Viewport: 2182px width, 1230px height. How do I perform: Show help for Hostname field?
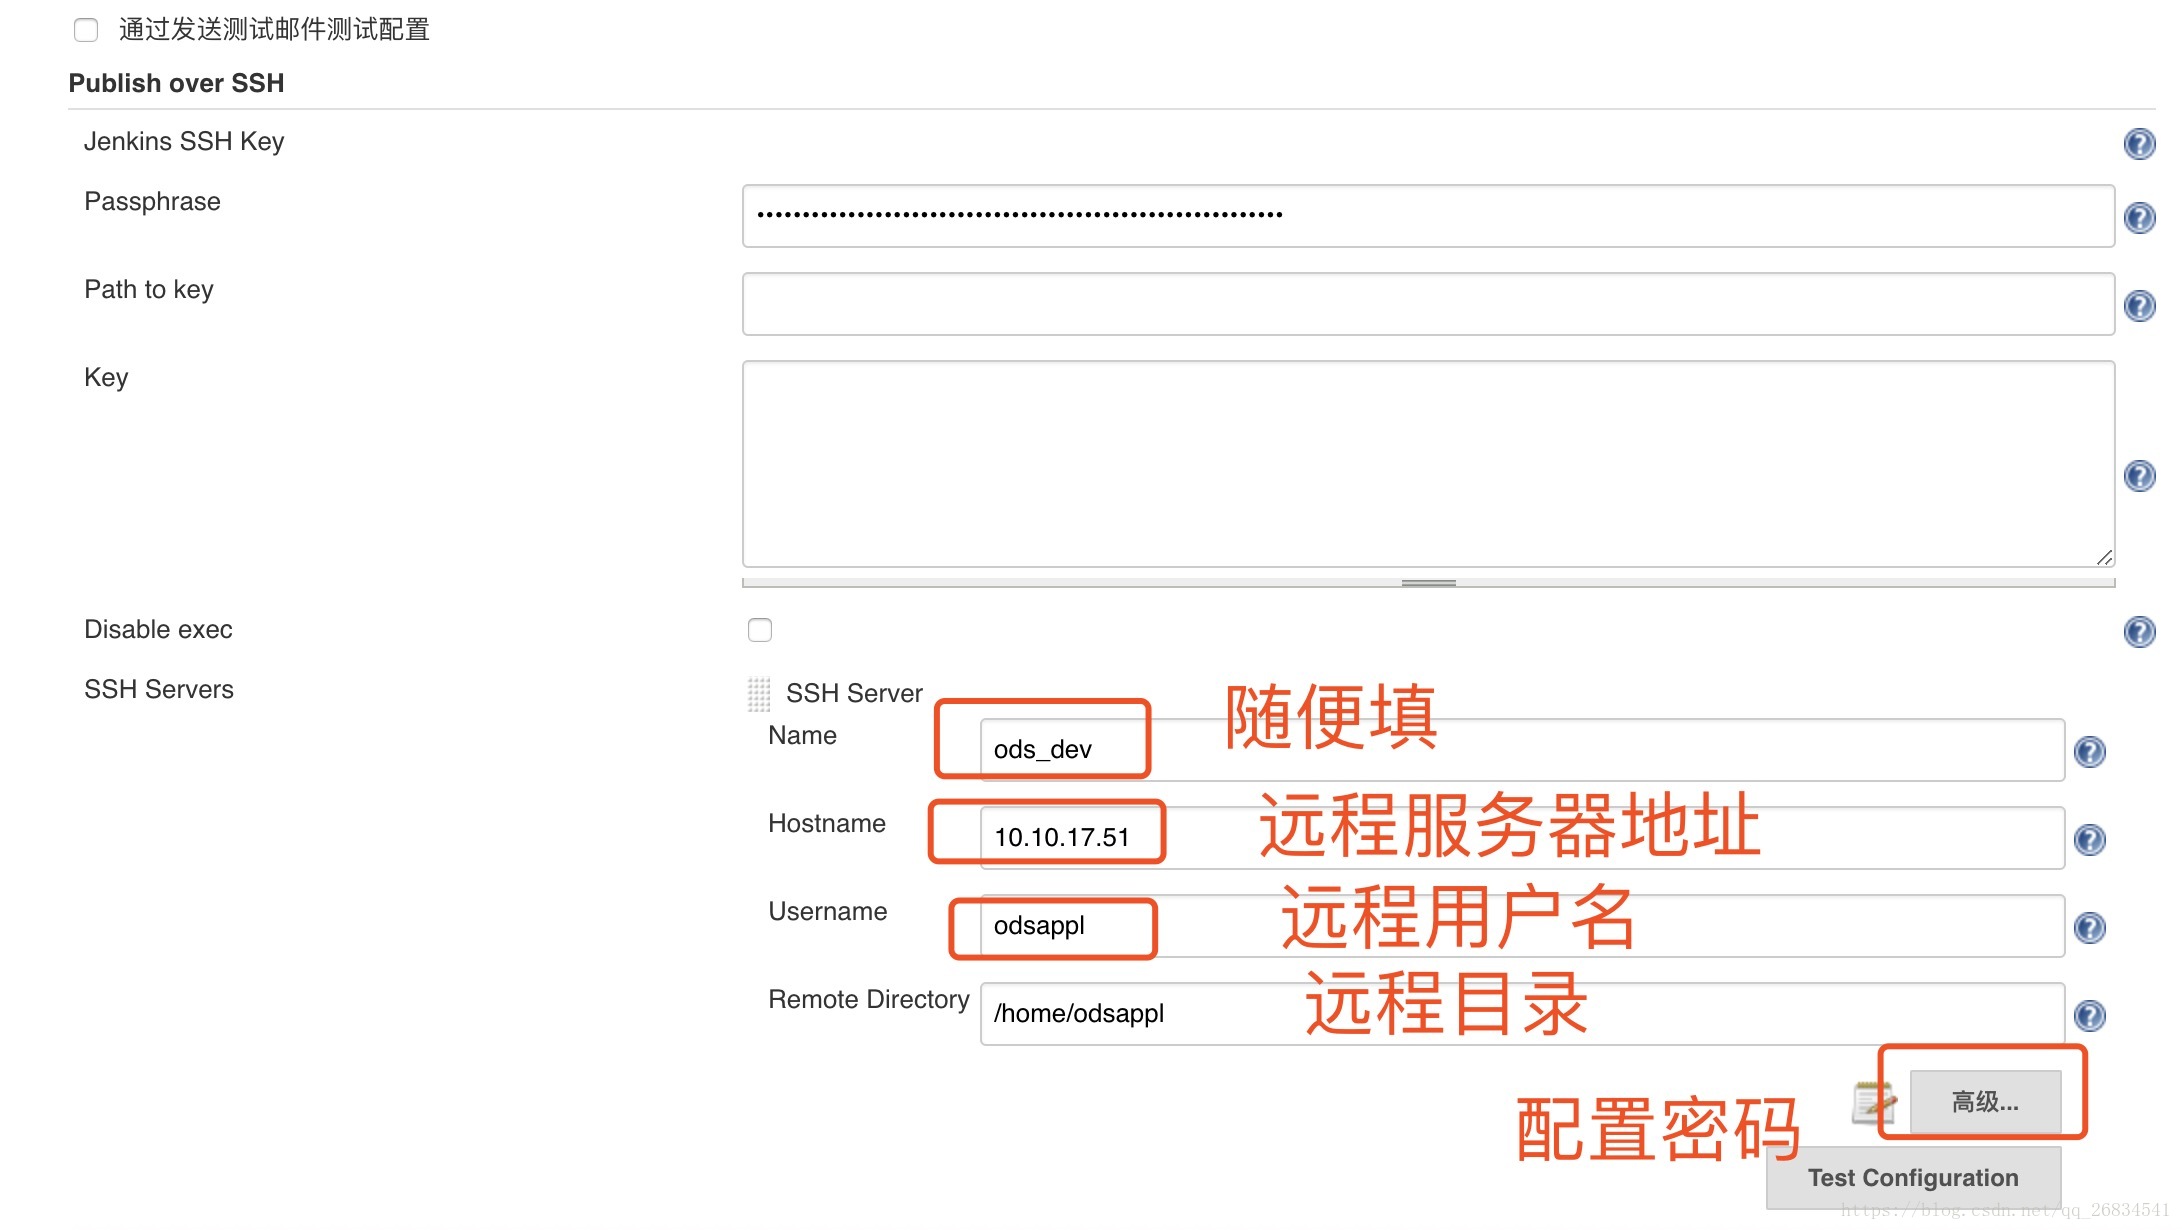coord(2089,839)
